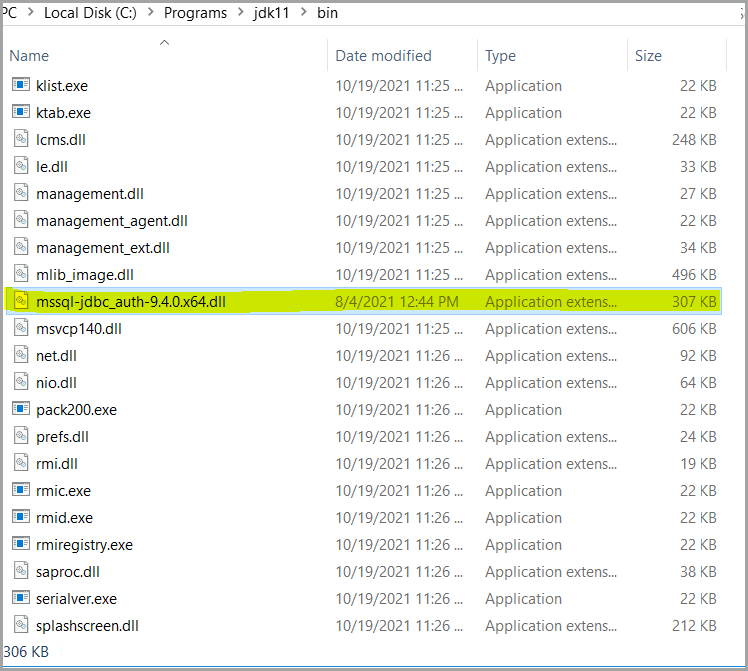Navigate to Local Disk (C:) in breadcrumb
This screenshot has width=748, height=671.
click(x=90, y=13)
